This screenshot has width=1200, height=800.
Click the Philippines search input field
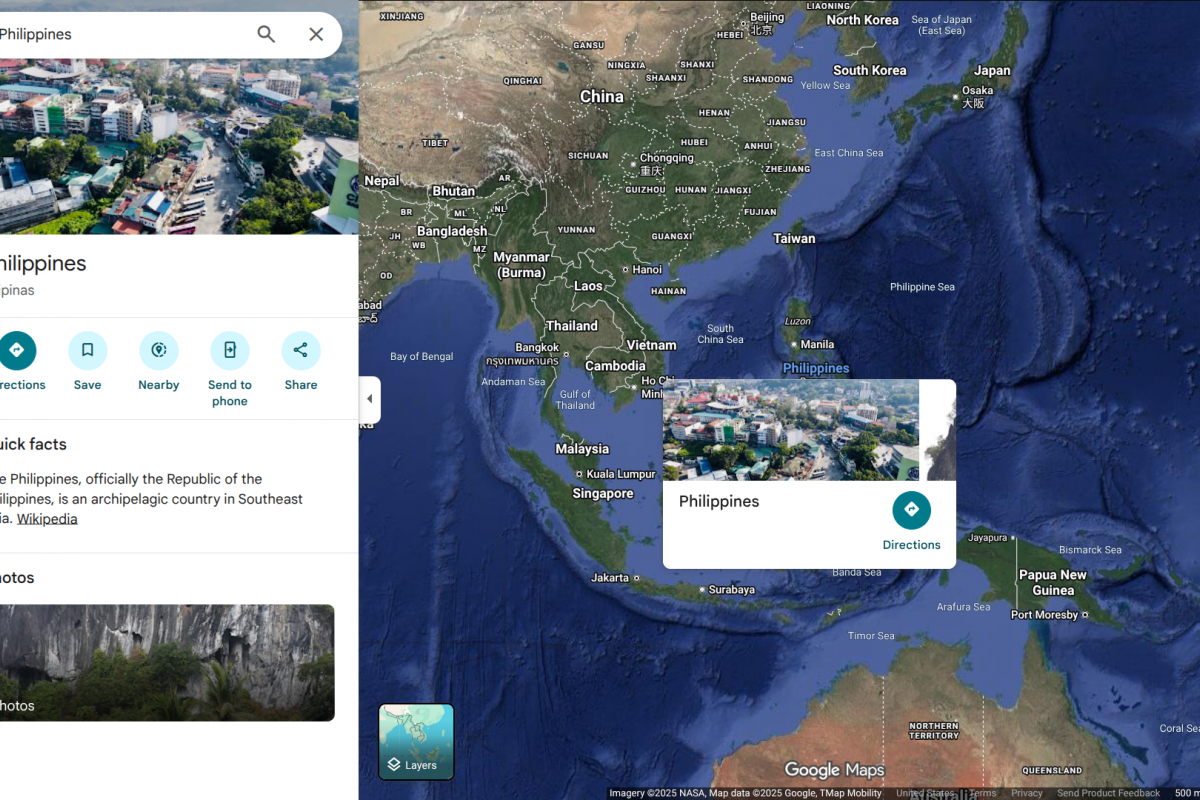120,34
